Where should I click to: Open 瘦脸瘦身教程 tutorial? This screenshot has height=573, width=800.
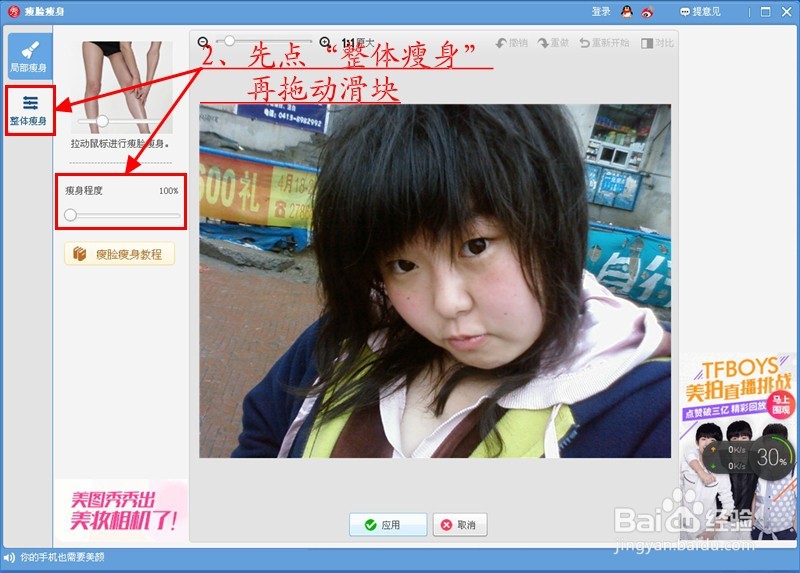(119, 254)
